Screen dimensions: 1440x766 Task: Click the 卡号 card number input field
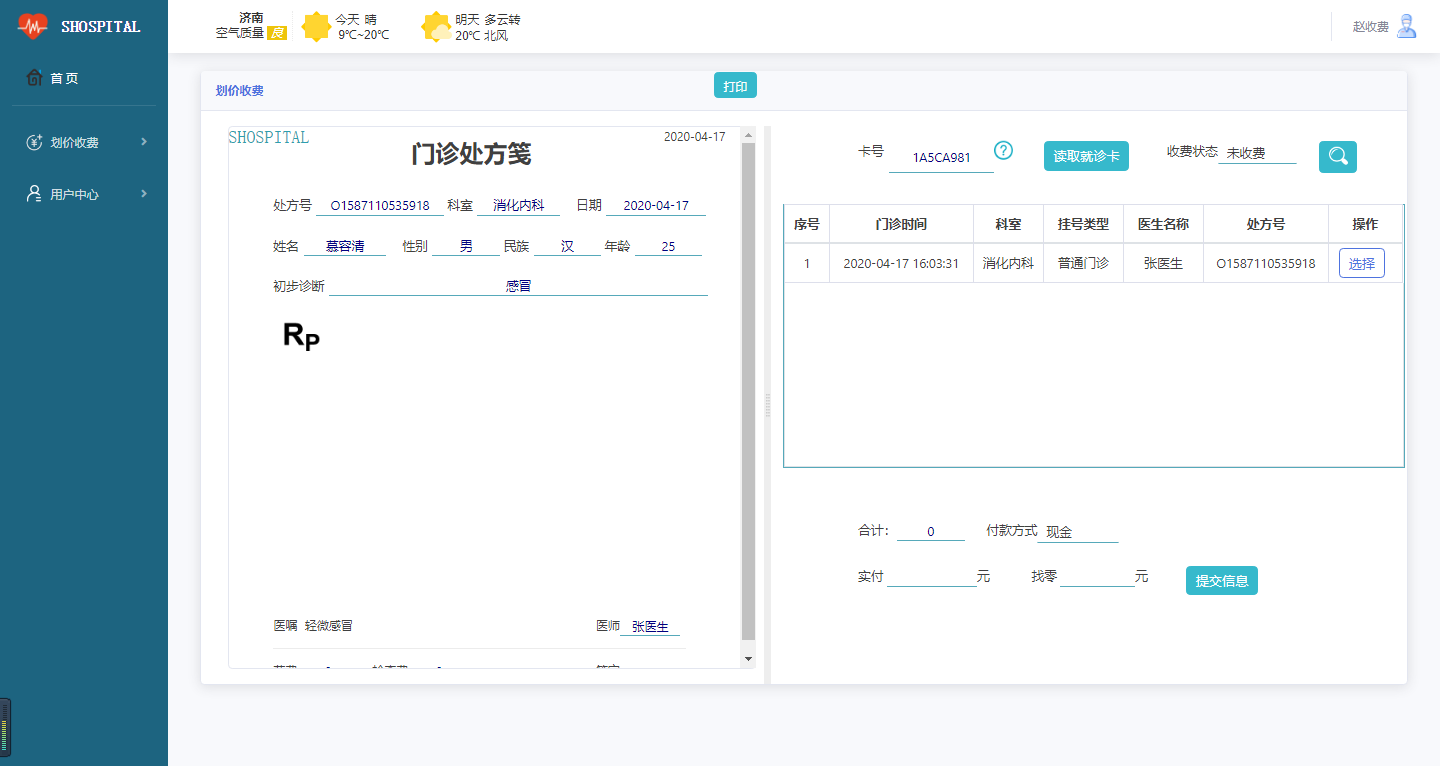(941, 156)
